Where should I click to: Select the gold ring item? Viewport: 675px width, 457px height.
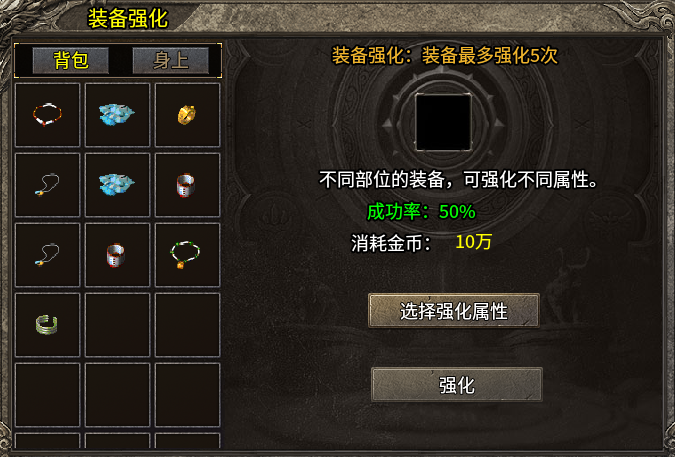click(187, 115)
